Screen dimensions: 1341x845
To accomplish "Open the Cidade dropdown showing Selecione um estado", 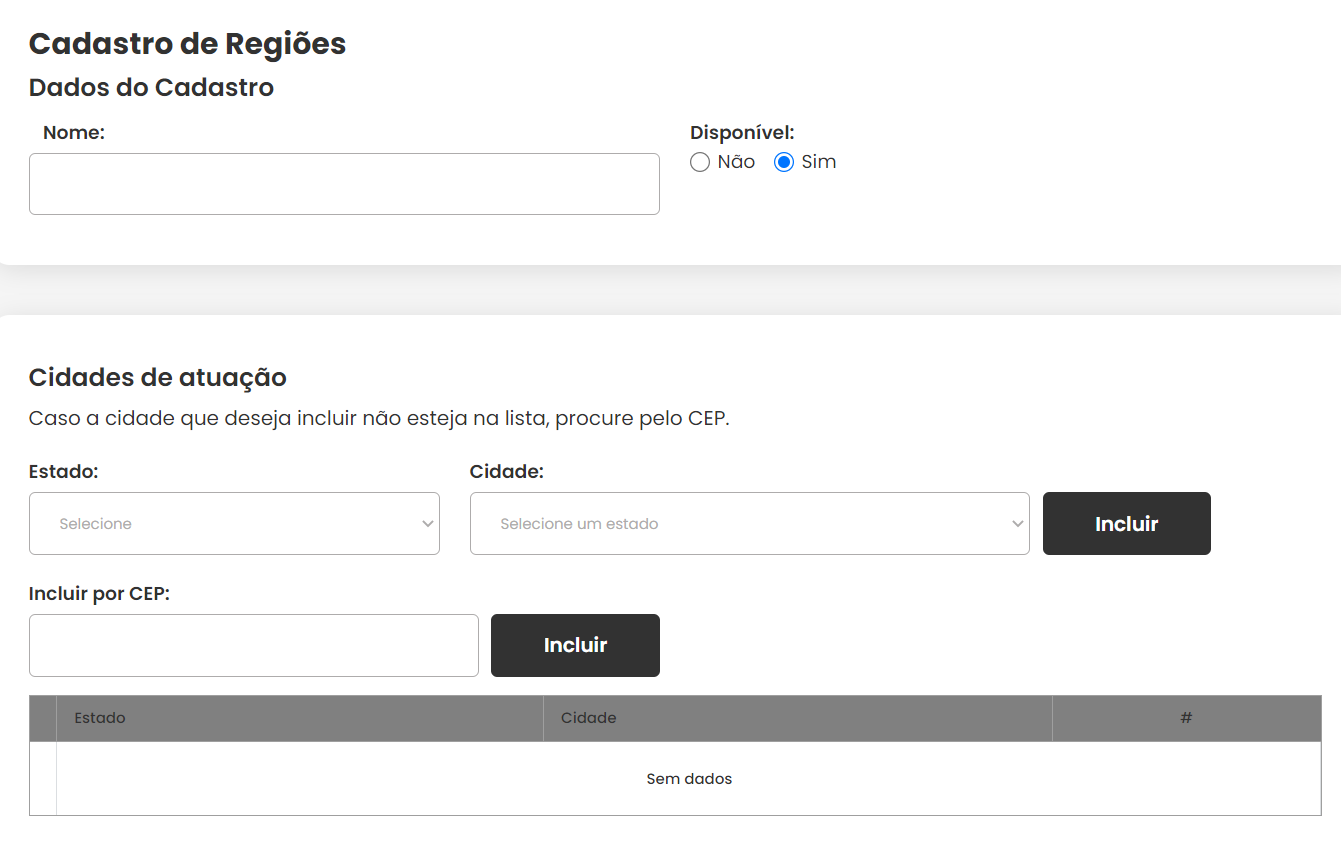I will point(749,523).
